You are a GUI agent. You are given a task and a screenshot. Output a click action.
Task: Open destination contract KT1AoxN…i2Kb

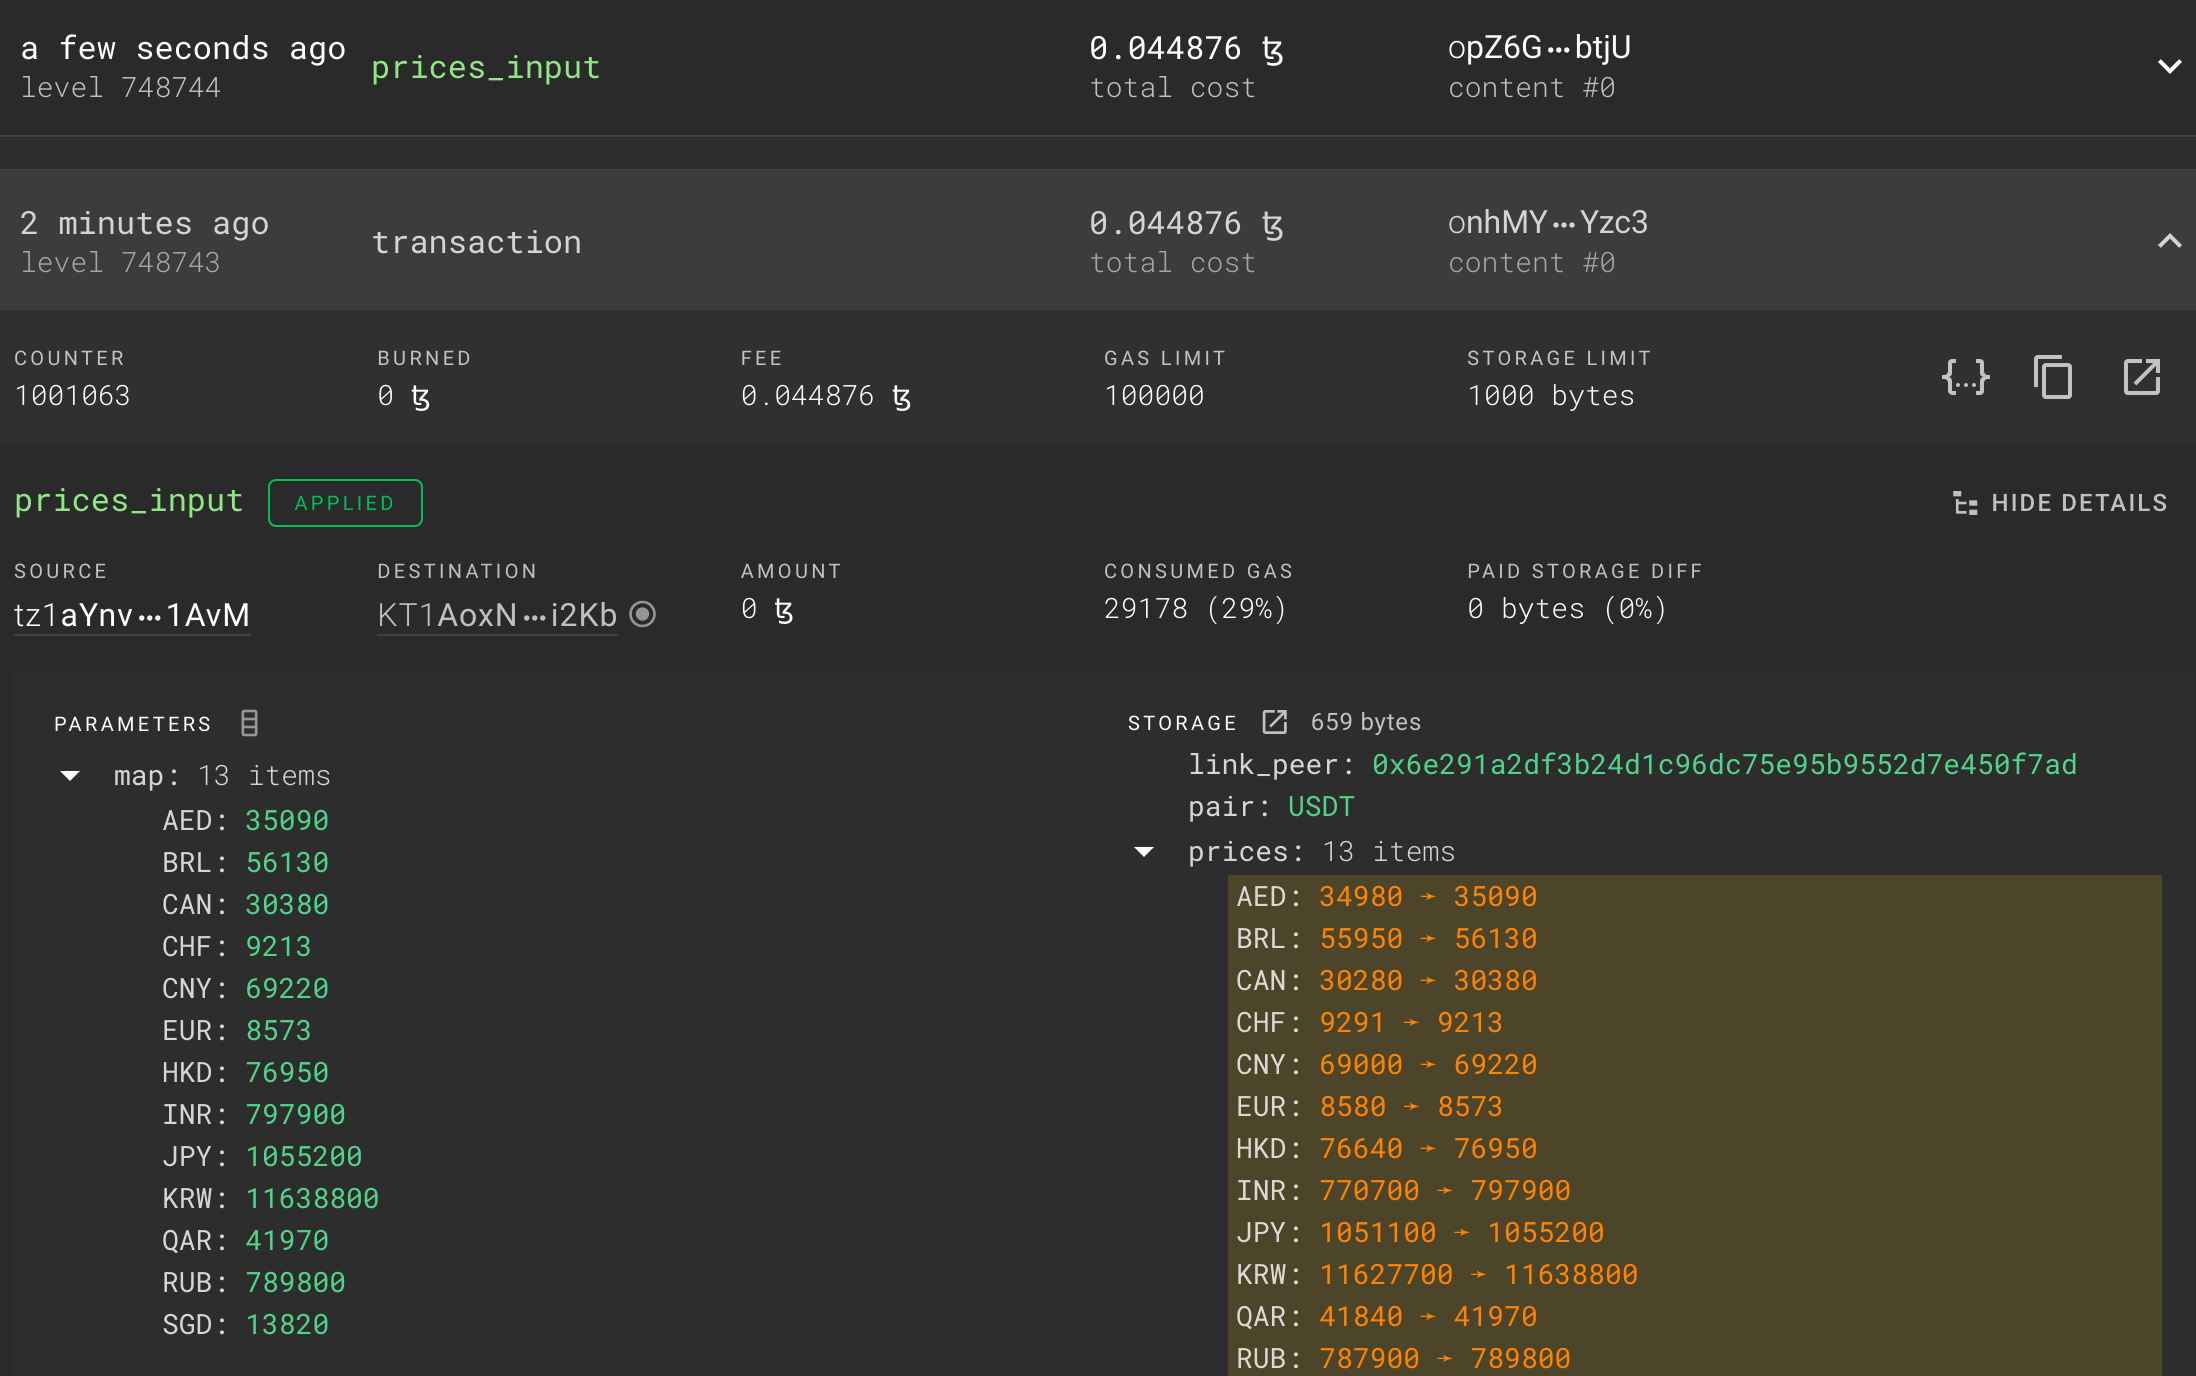(497, 615)
